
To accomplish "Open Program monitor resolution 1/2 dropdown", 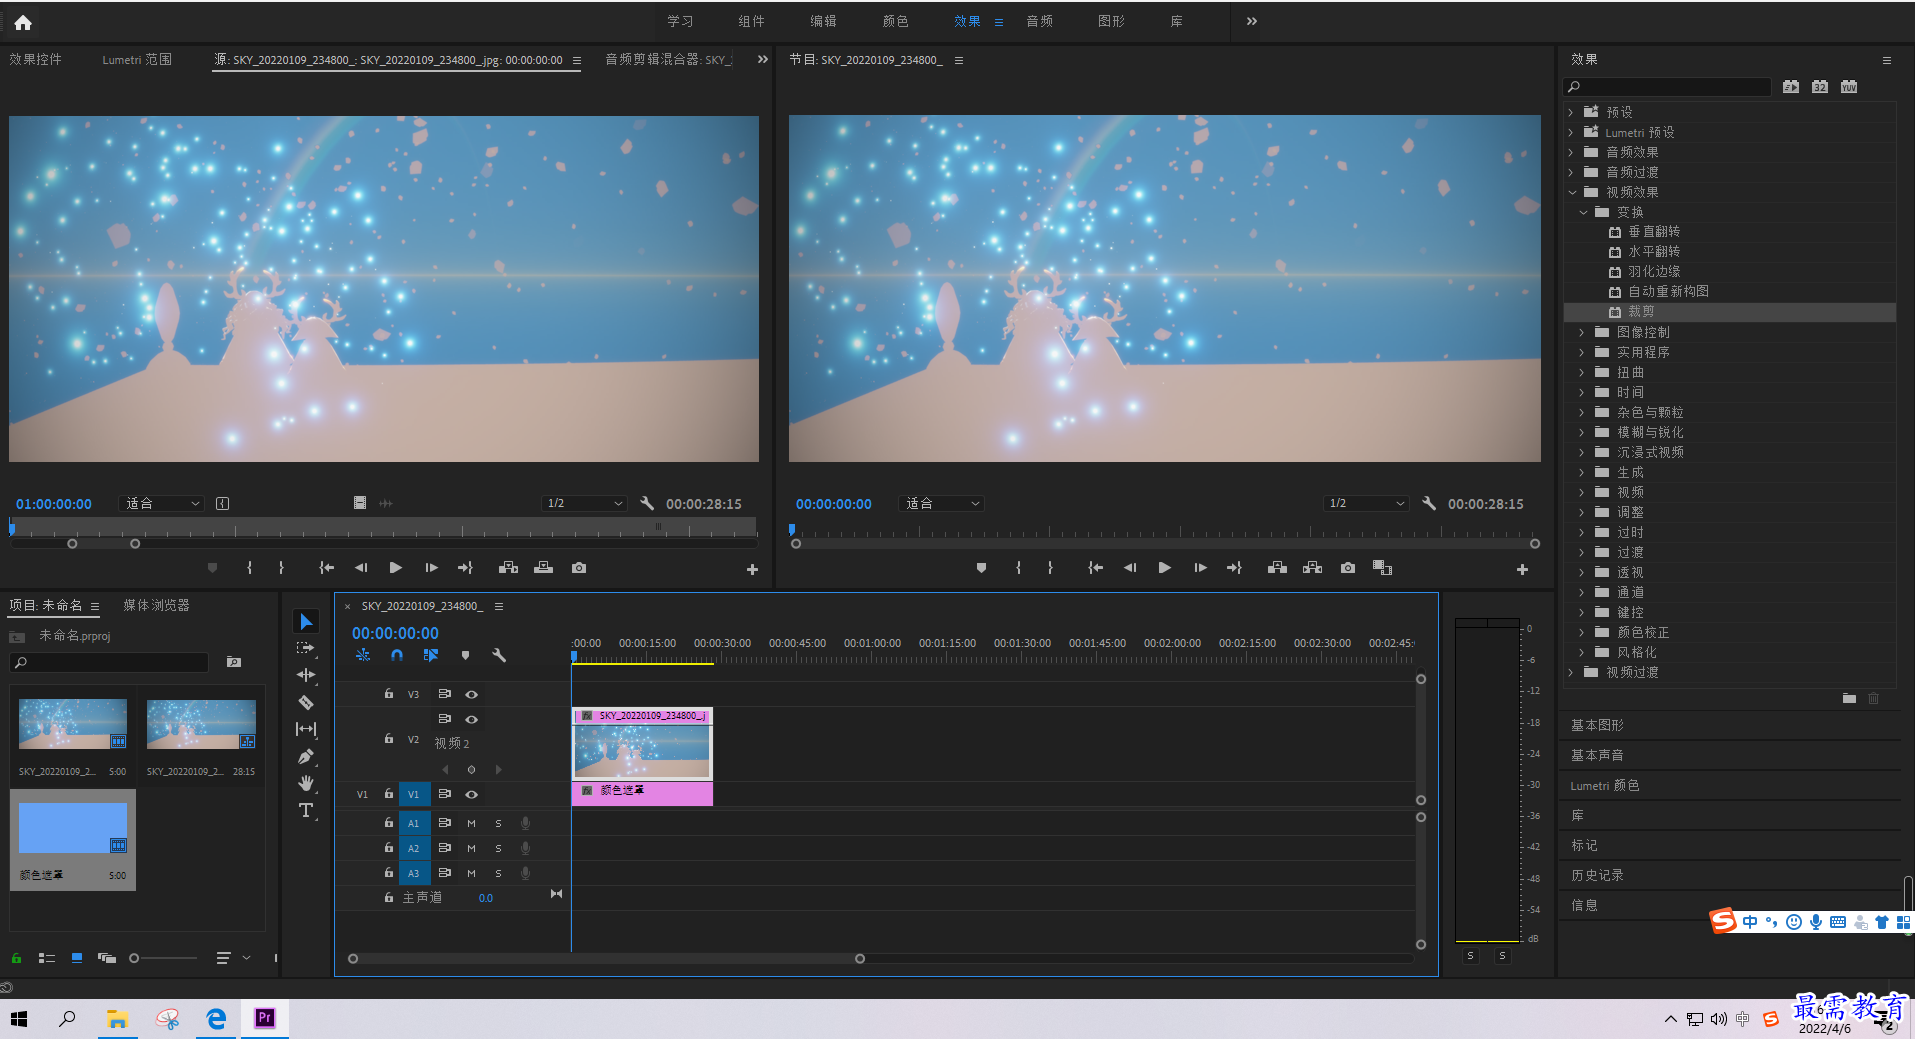I will click(1366, 503).
